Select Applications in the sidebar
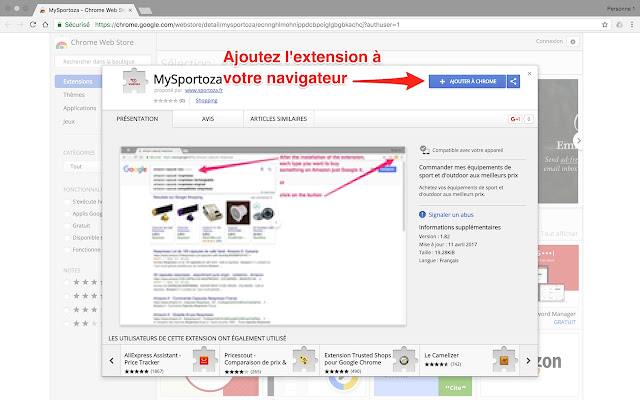The width and height of the screenshot is (640, 400). click(x=80, y=108)
